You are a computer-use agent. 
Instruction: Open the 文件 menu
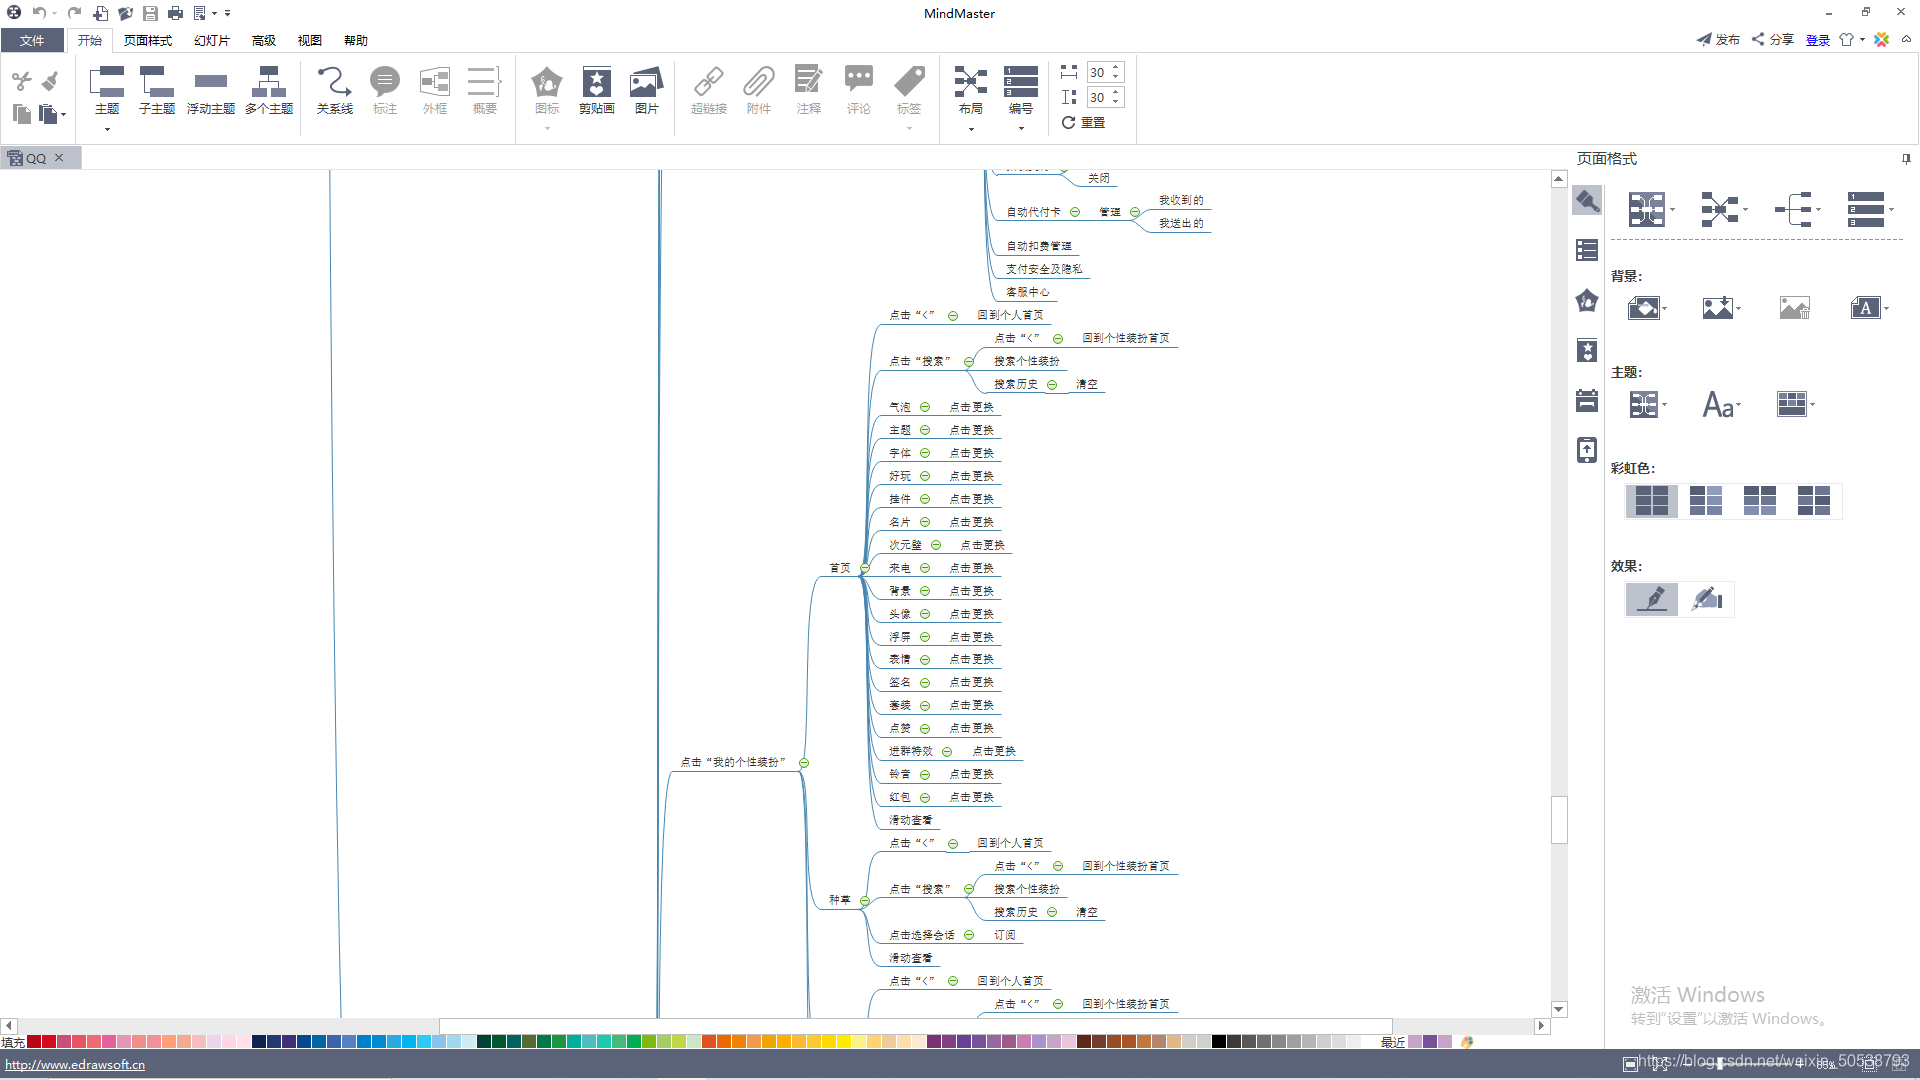click(32, 40)
